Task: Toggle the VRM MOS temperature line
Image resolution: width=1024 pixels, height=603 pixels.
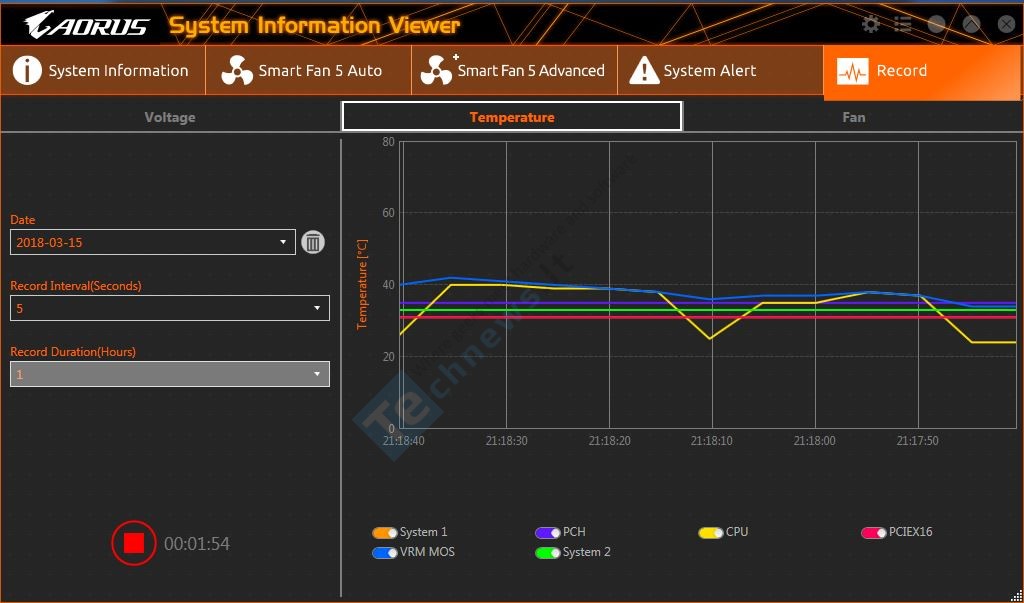Action: coord(385,553)
